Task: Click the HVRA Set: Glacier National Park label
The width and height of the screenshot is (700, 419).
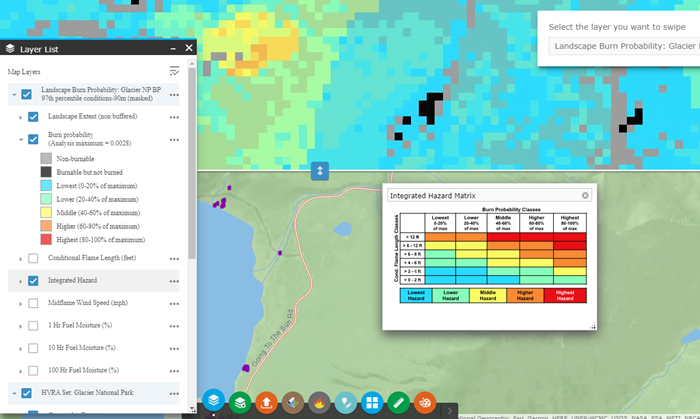Action: pyautogui.click(x=87, y=393)
